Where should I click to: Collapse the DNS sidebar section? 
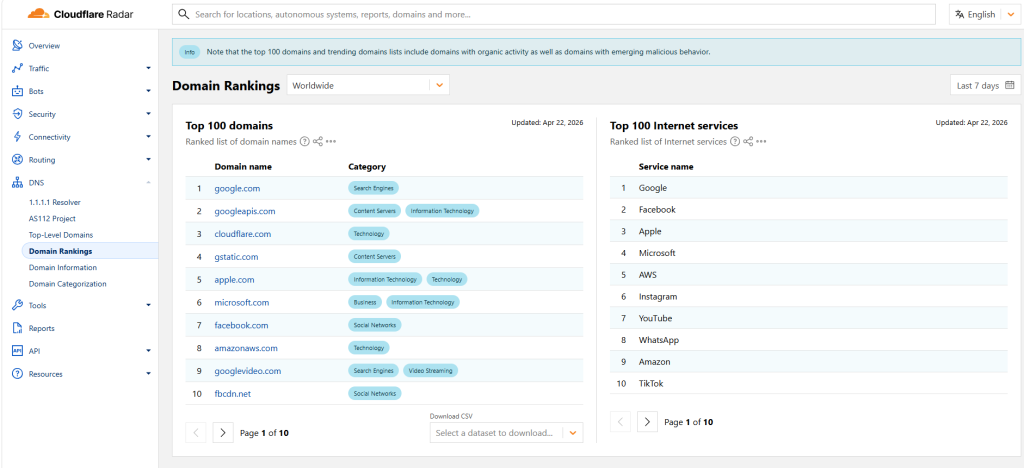148,183
